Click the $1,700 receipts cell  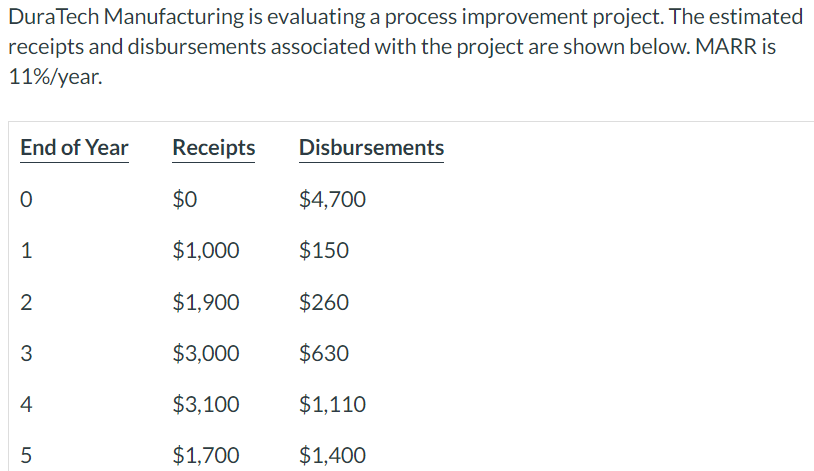point(206,455)
